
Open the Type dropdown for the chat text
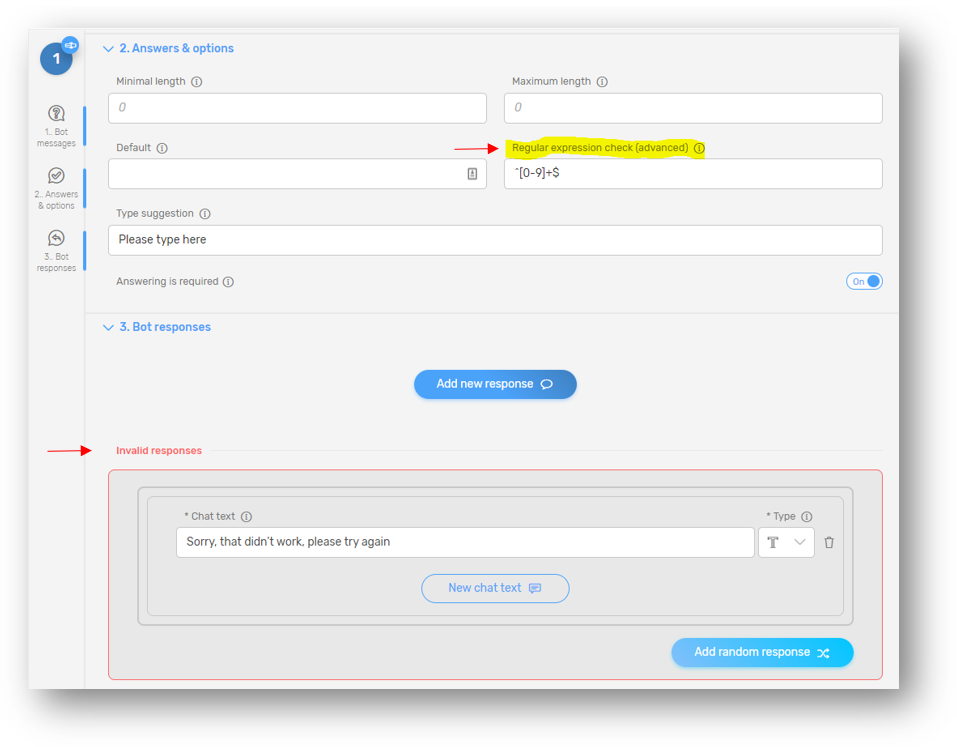tap(798, 542)
